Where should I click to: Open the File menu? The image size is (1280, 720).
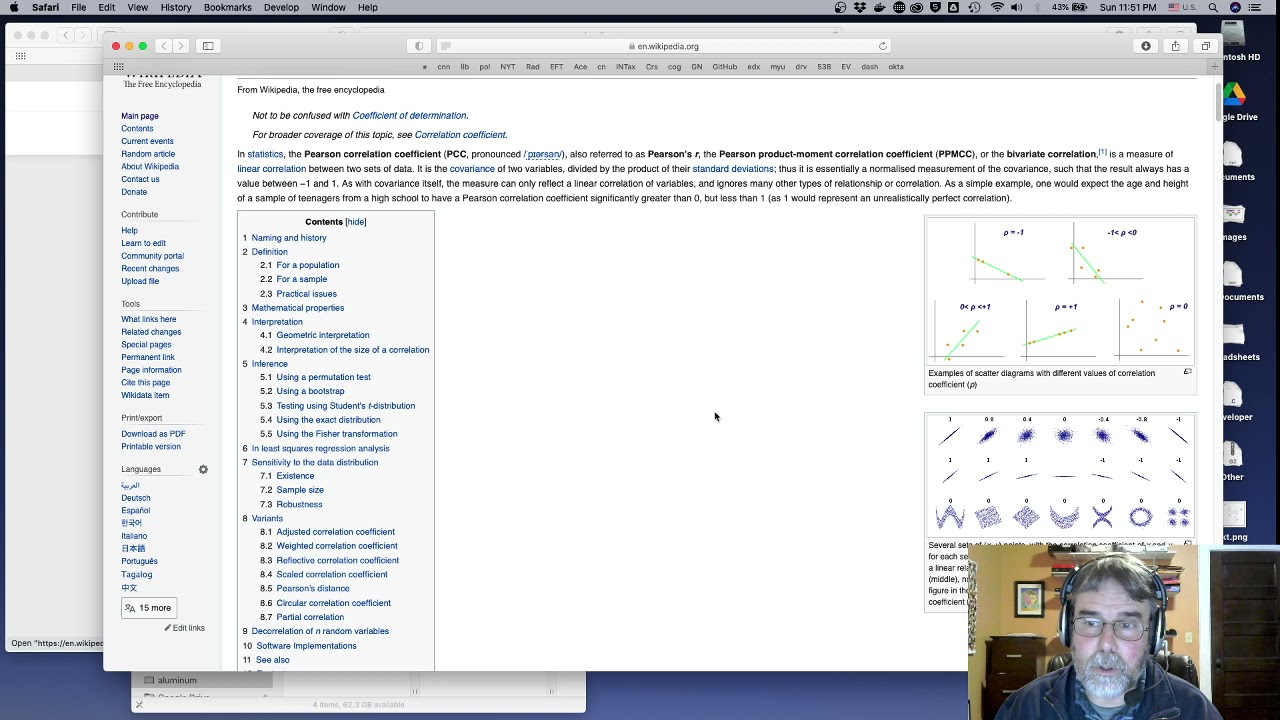[x=78, y=8]
